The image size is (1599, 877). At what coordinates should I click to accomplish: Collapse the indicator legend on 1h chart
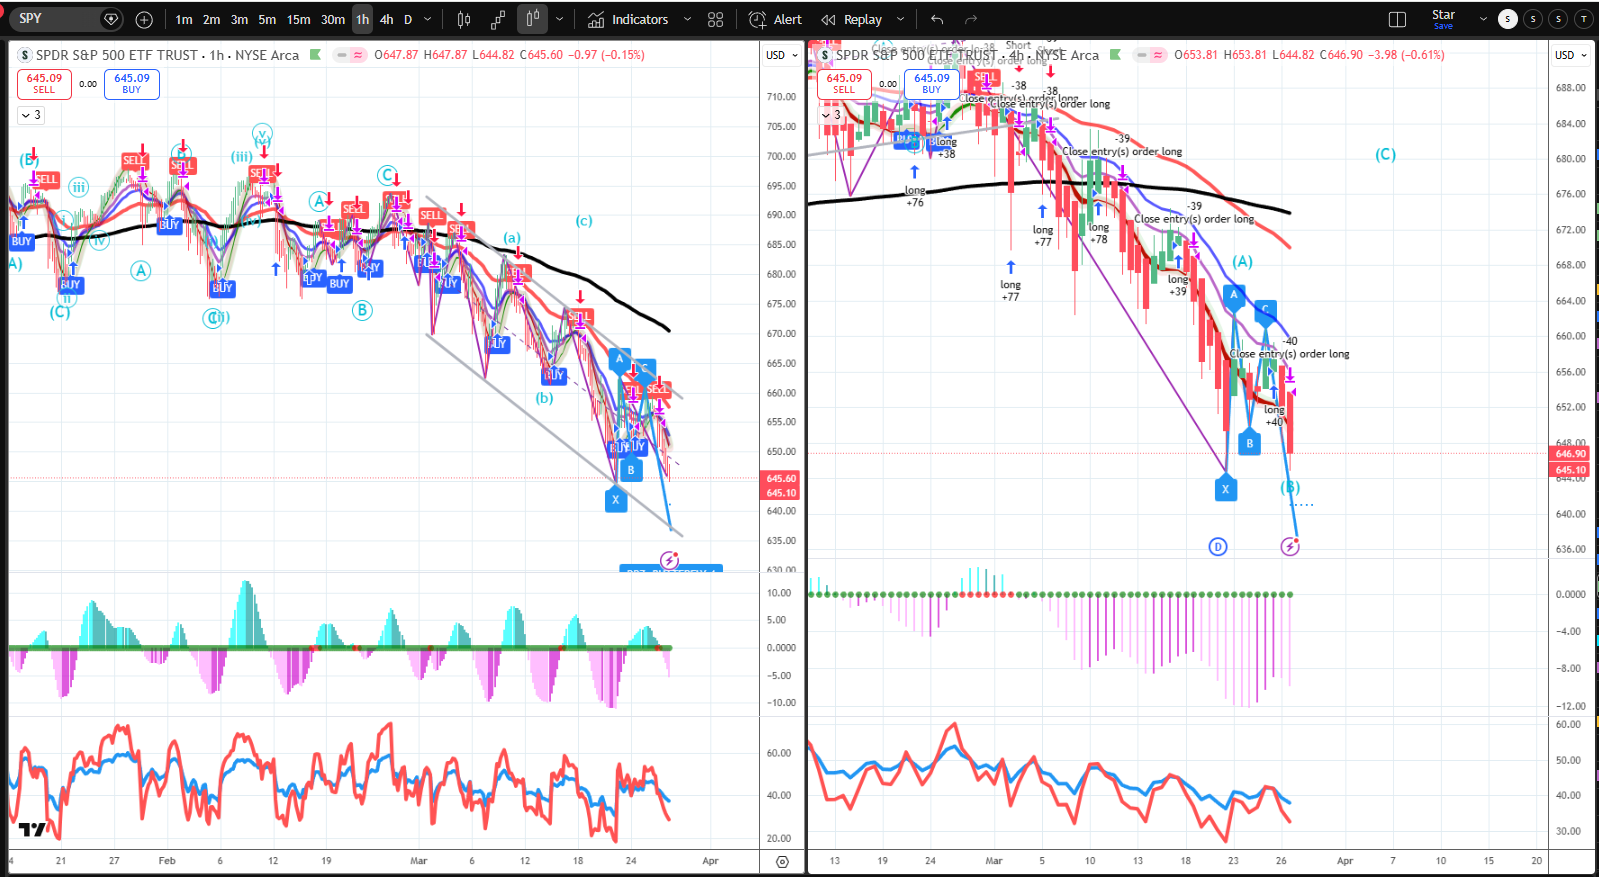(31, 115)
